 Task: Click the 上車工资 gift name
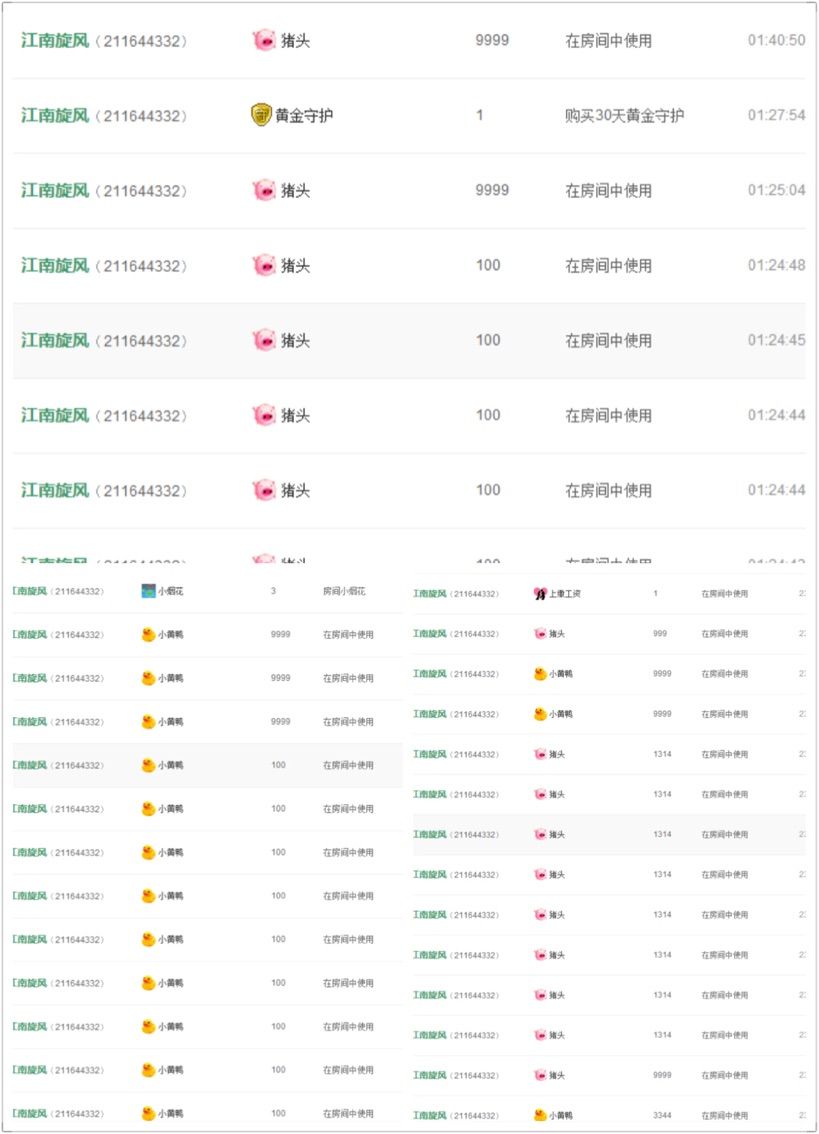(x=565, y=594)
